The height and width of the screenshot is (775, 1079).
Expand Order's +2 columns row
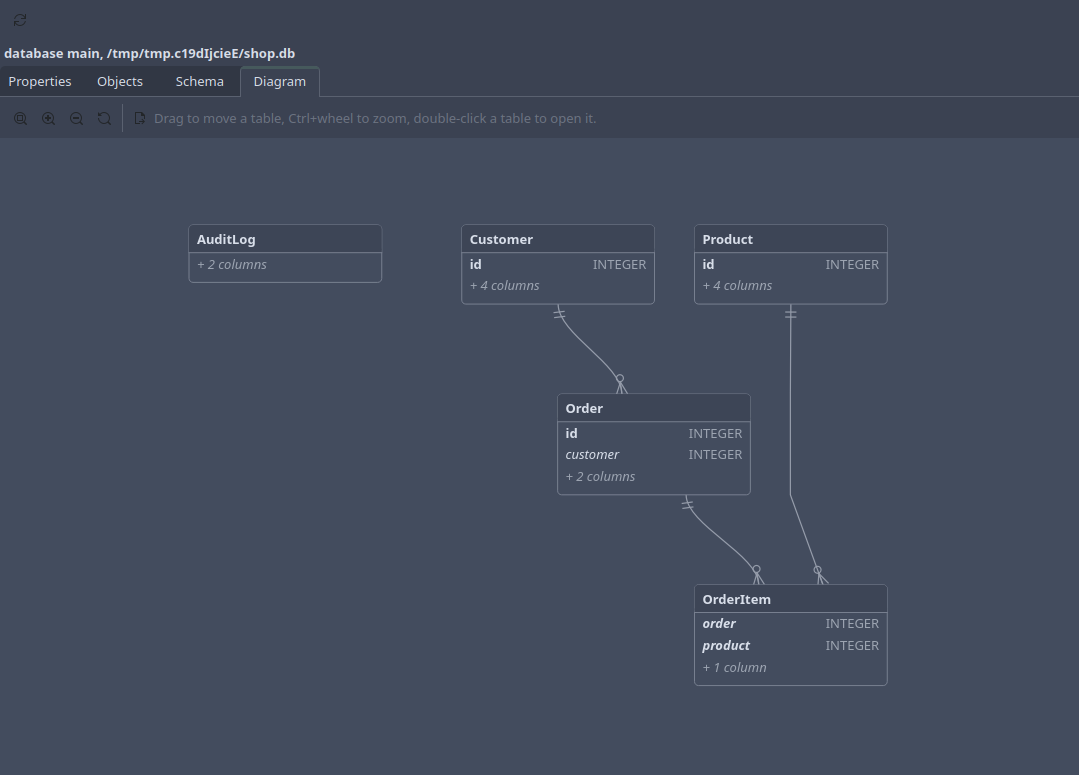pos(654,476)
